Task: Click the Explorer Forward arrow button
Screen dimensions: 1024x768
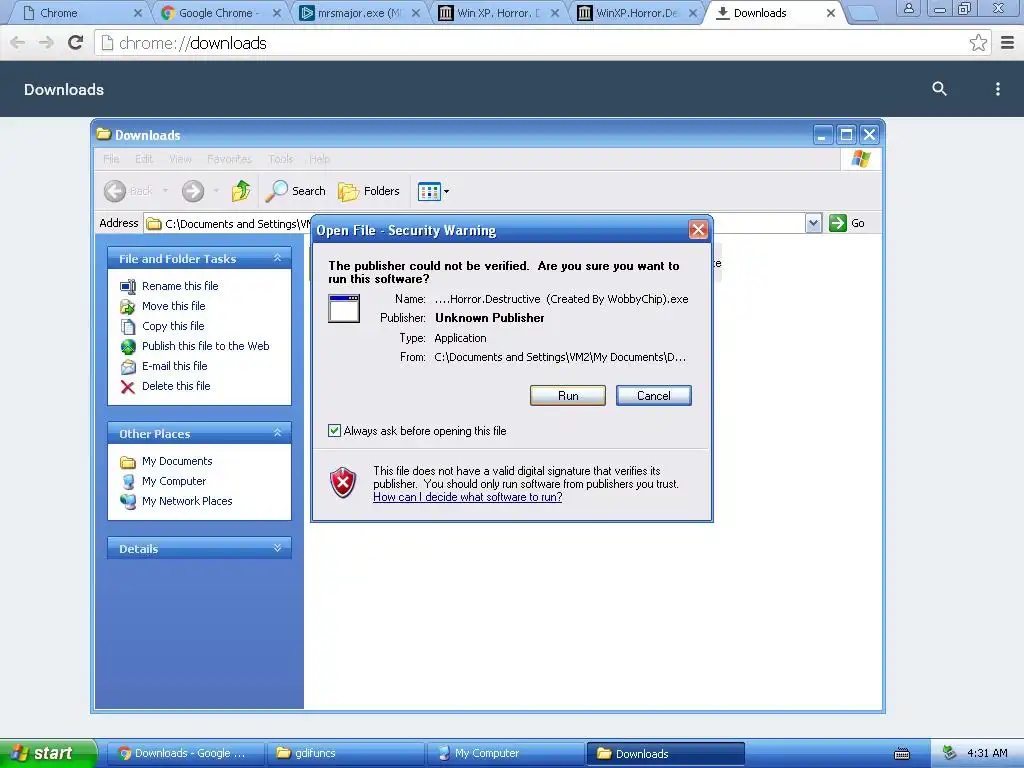Action: point(193,191)
